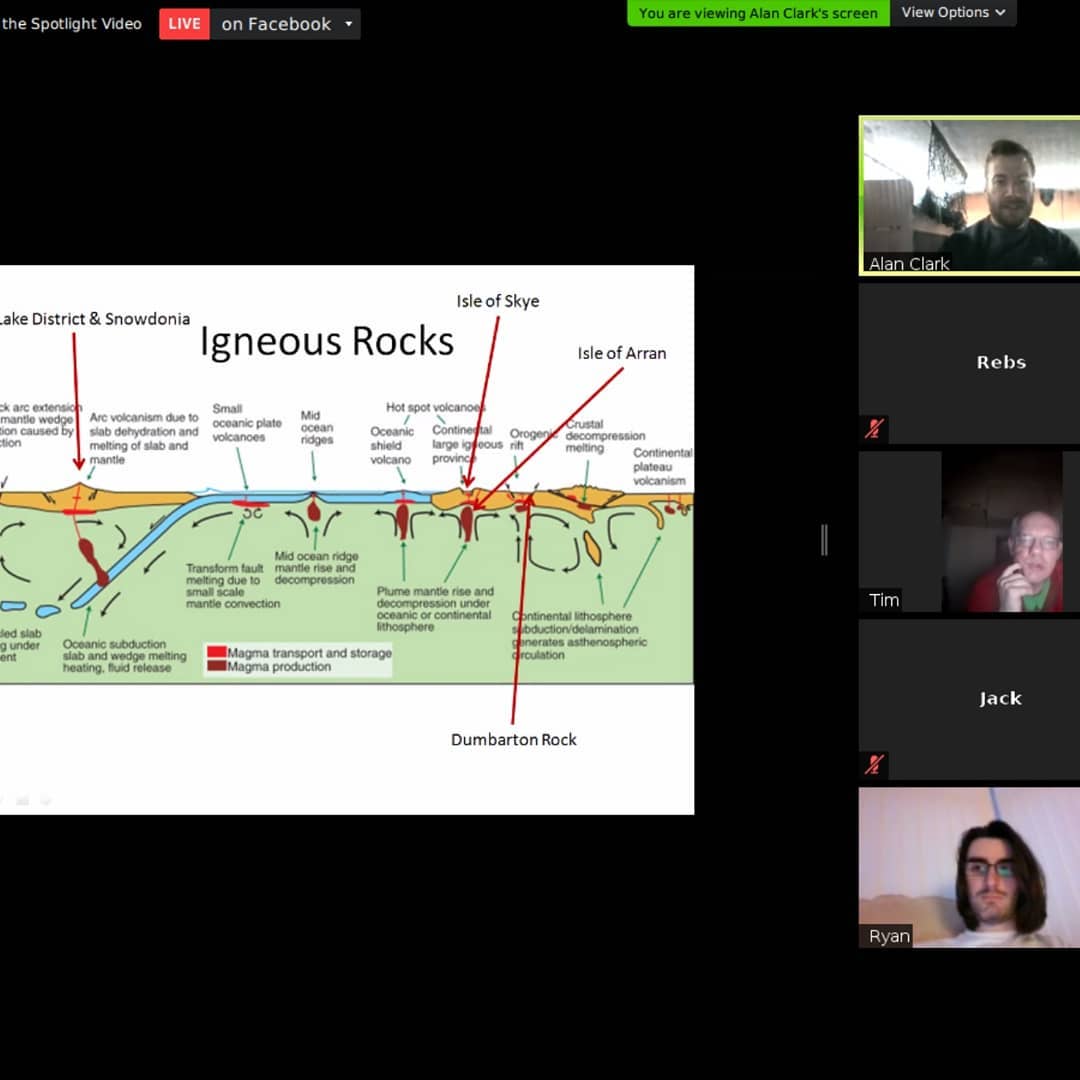The image size is (1080, 1080).
Task: Expand the View Options menu
Action: click(952, 13)
